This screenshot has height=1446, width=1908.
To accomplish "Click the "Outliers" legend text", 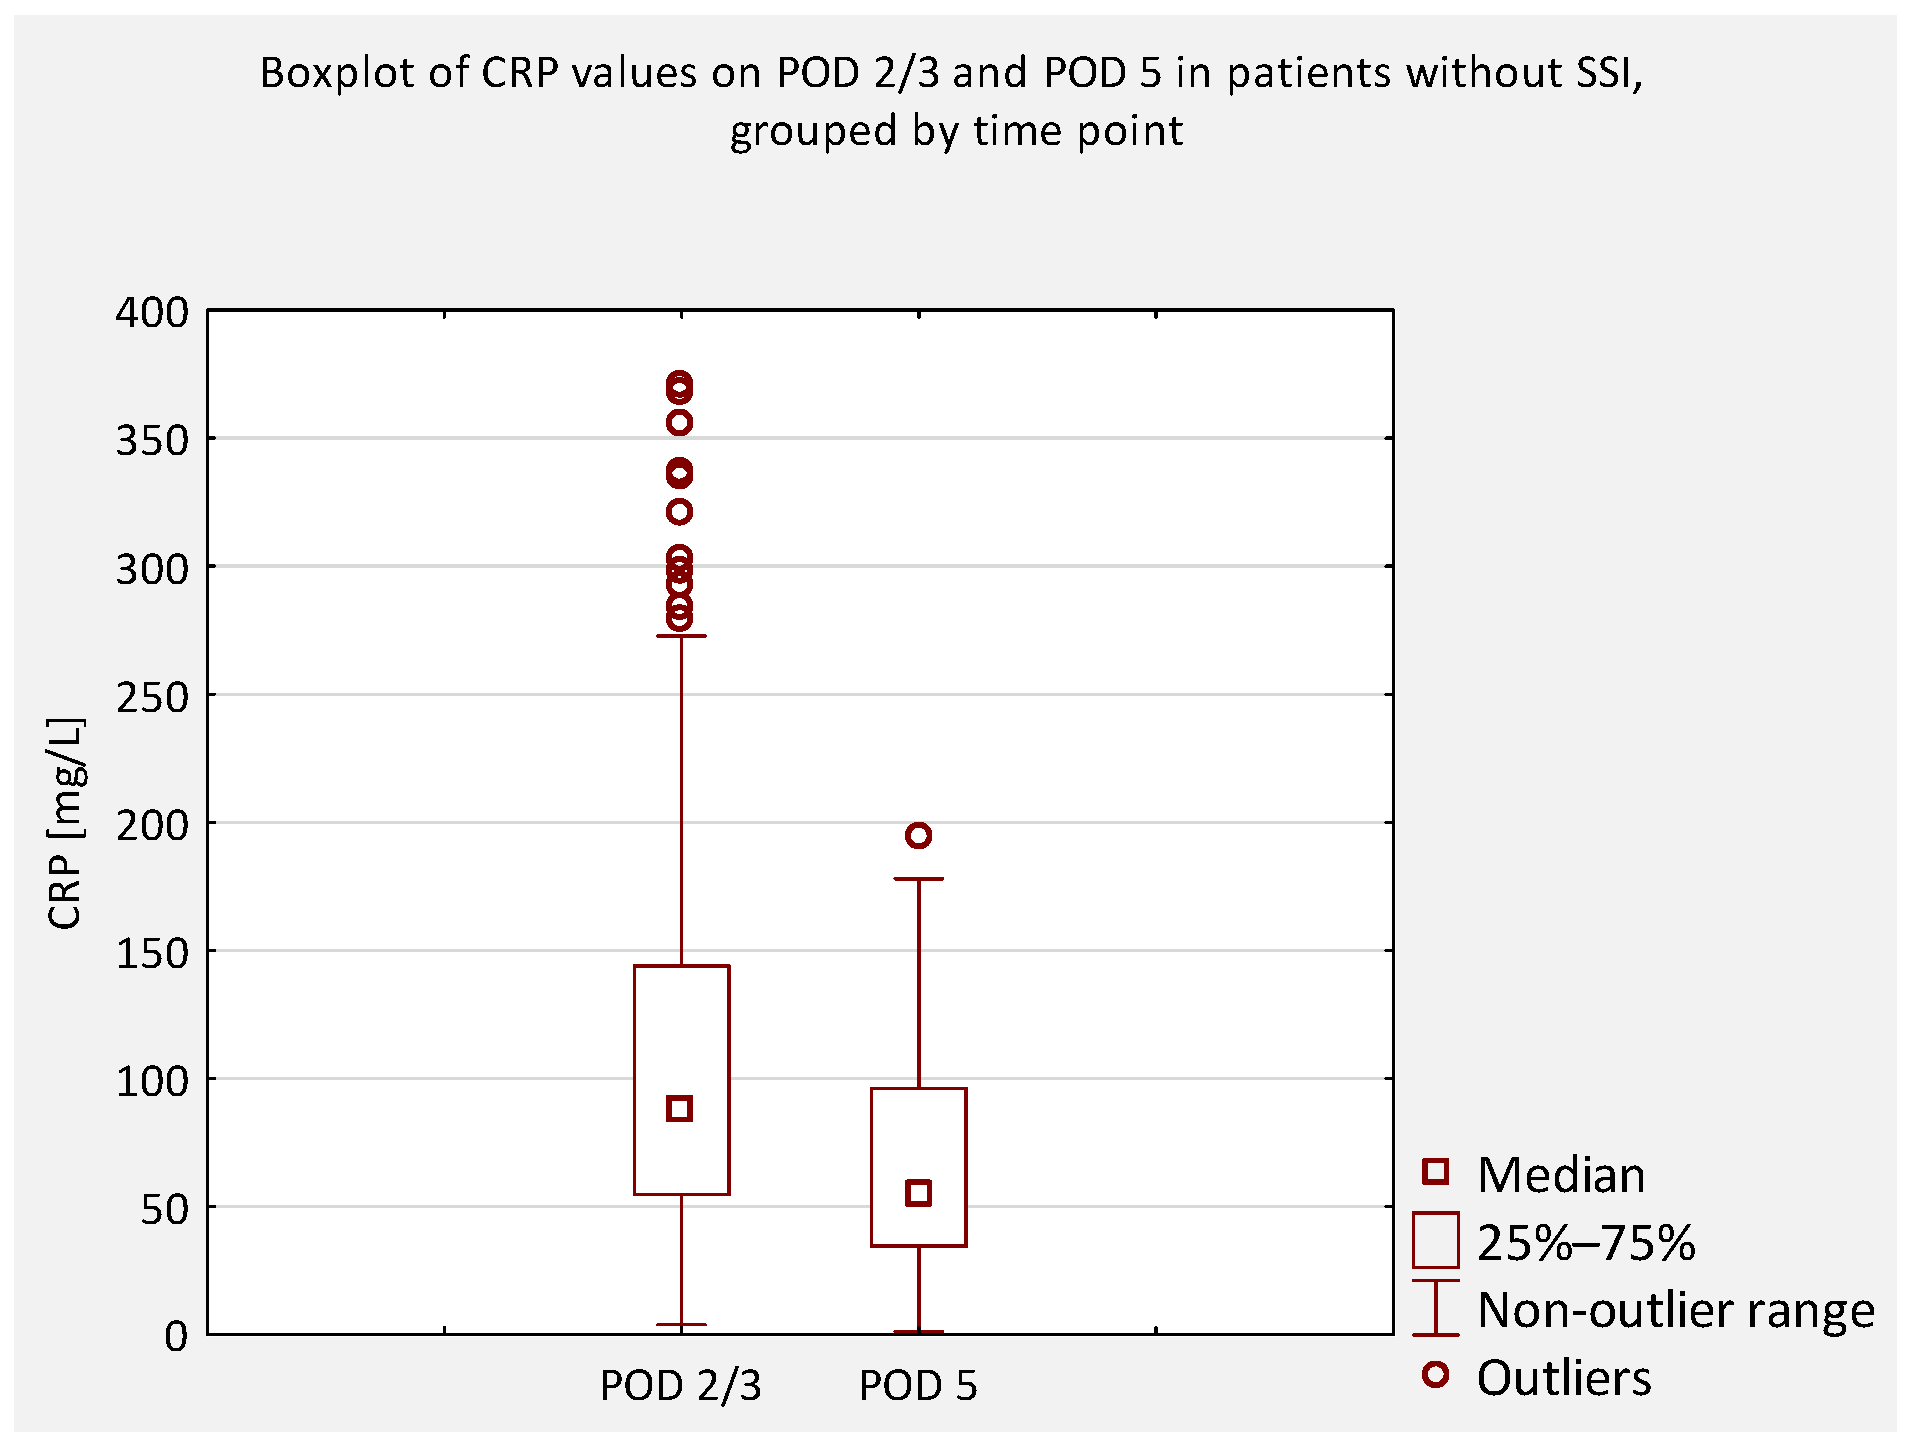I will click(x=1564, y=1377).
